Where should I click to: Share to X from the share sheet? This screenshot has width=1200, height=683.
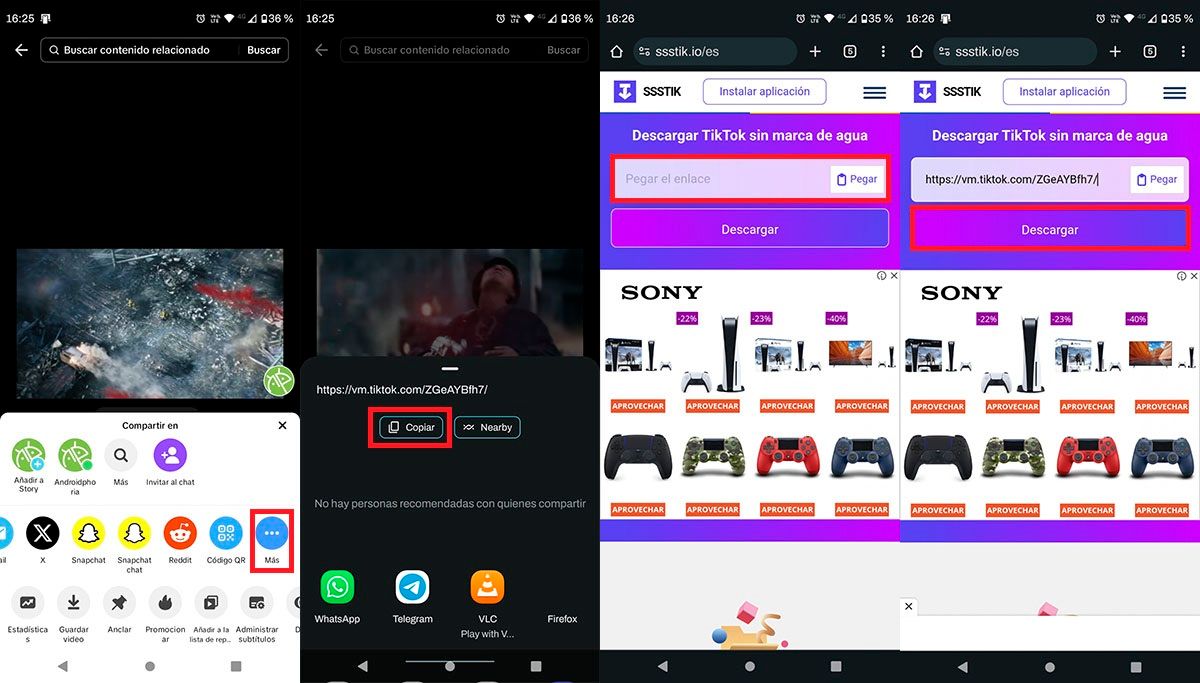42,534
